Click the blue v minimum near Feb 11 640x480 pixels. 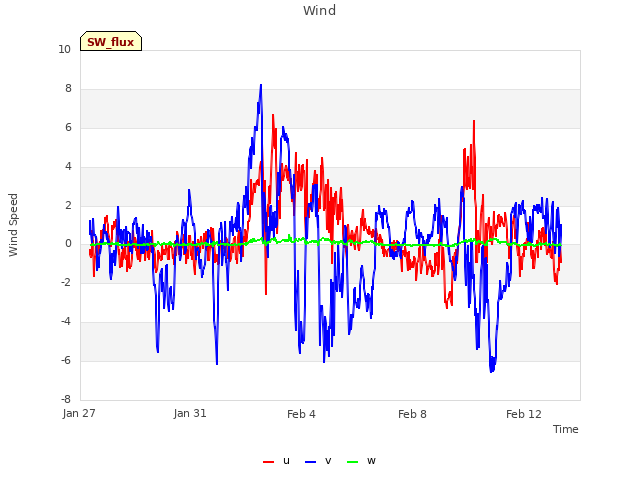[491, 371]
